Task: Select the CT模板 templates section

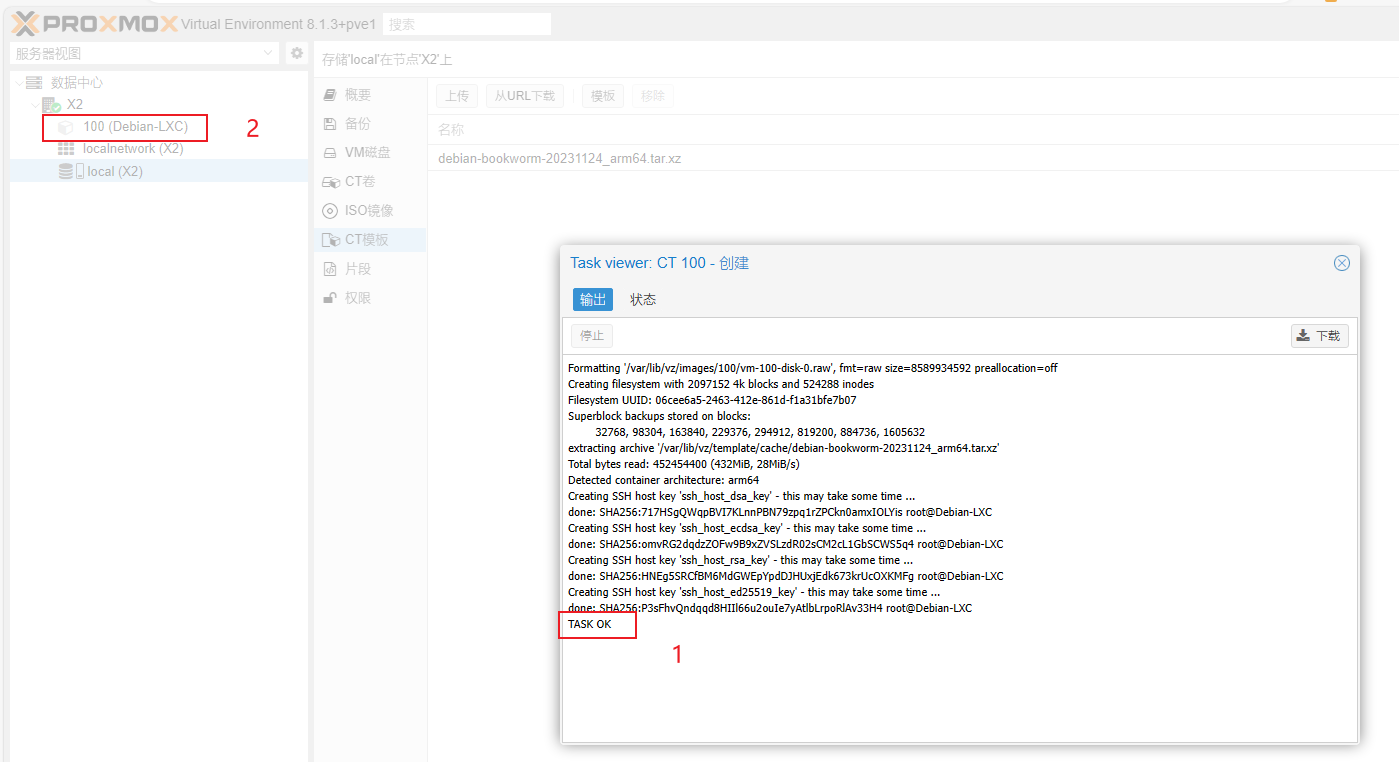Action: [x=366, y=240]
